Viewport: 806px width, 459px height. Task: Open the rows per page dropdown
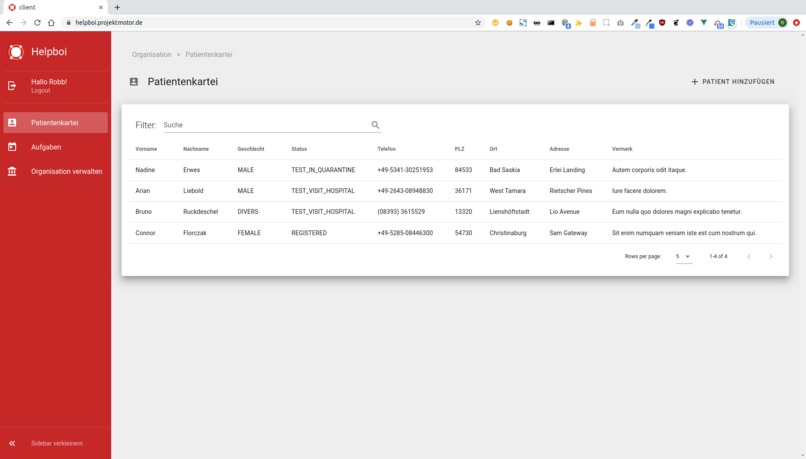coord(684,256)
